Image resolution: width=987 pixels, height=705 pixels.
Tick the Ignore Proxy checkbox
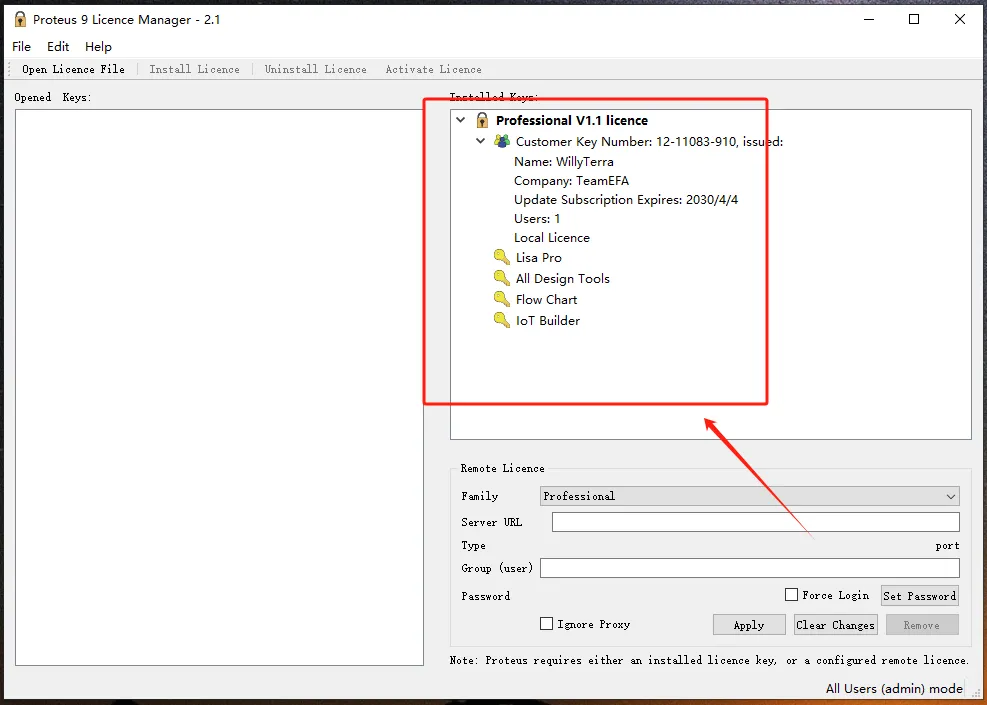point(546,623)
